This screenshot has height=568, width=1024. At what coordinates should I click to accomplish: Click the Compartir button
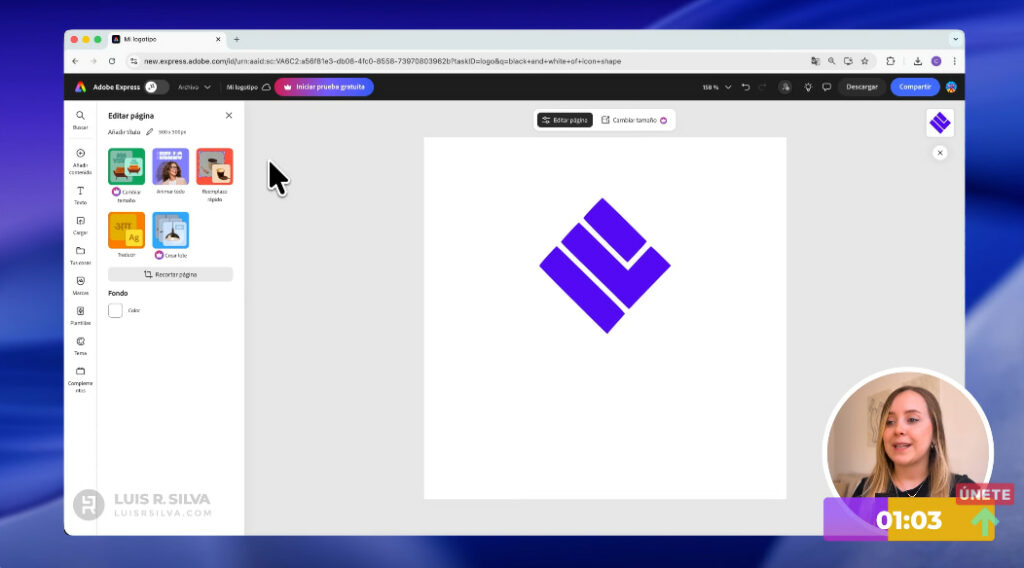coord(915,87)
